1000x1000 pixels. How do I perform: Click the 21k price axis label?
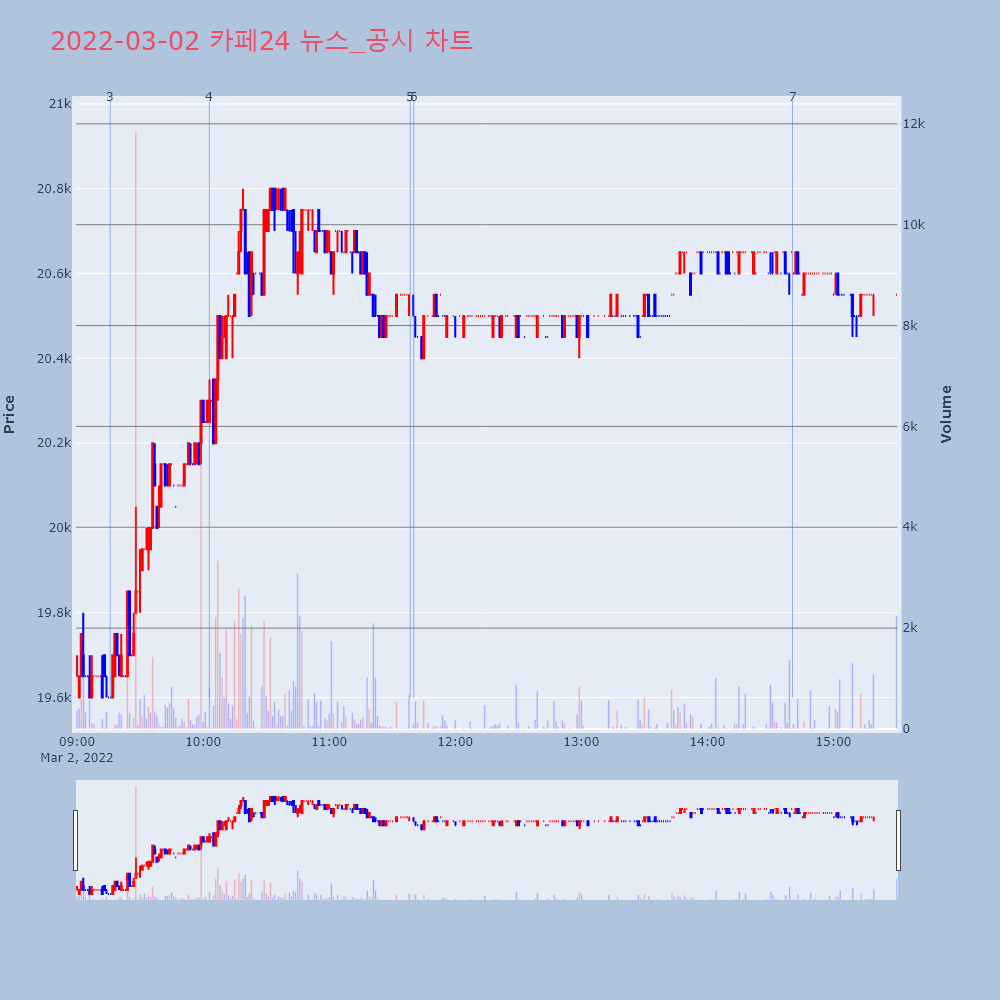[60, 104]
